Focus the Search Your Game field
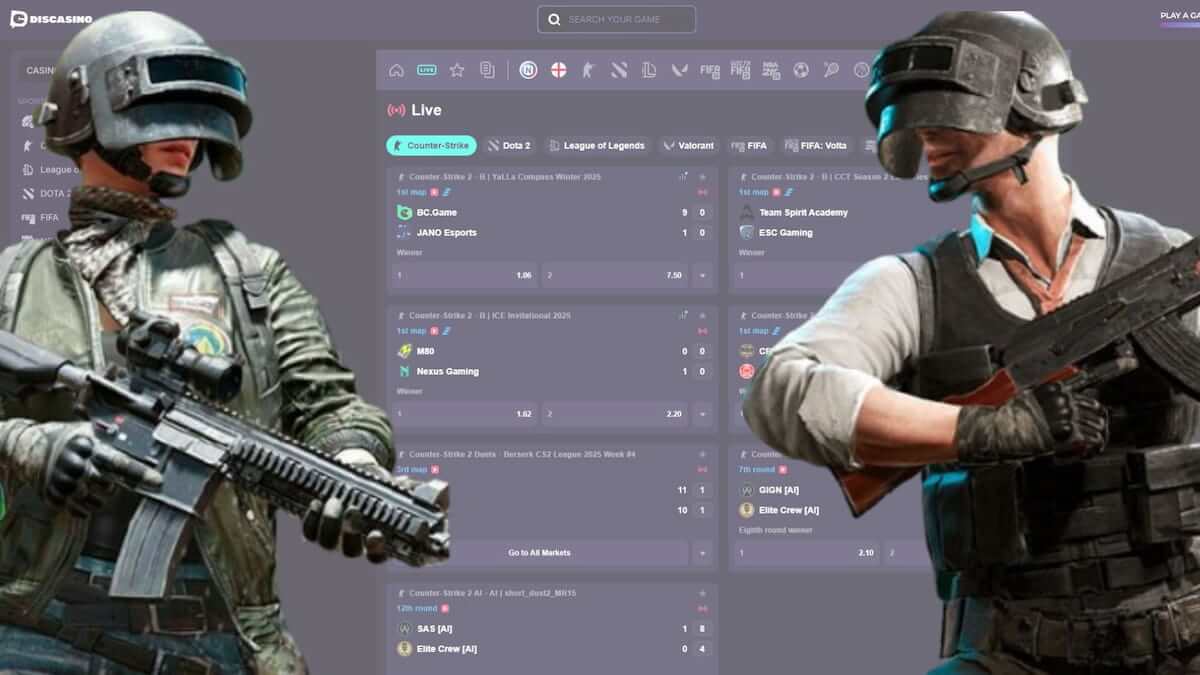Viewport: 1200px width, 675px height. [616, 19]
